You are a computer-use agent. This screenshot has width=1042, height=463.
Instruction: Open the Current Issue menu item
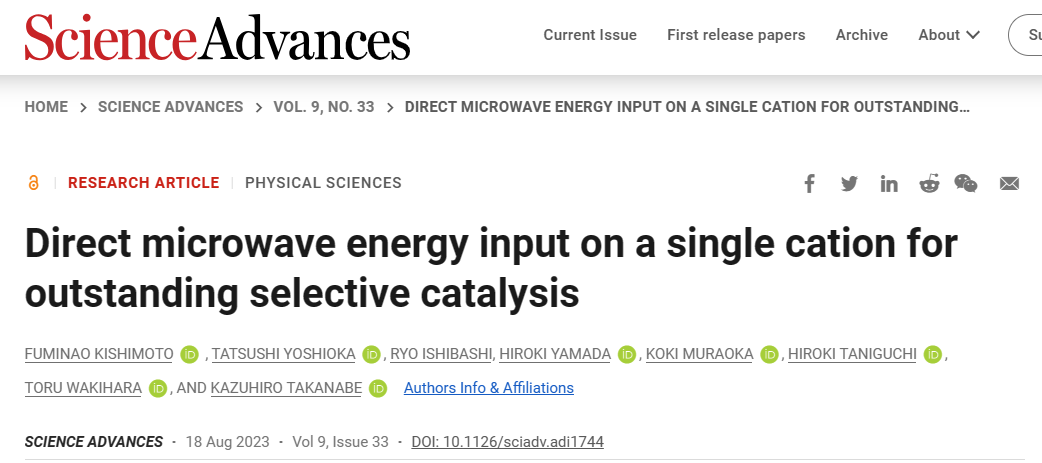tap(590, 35)
